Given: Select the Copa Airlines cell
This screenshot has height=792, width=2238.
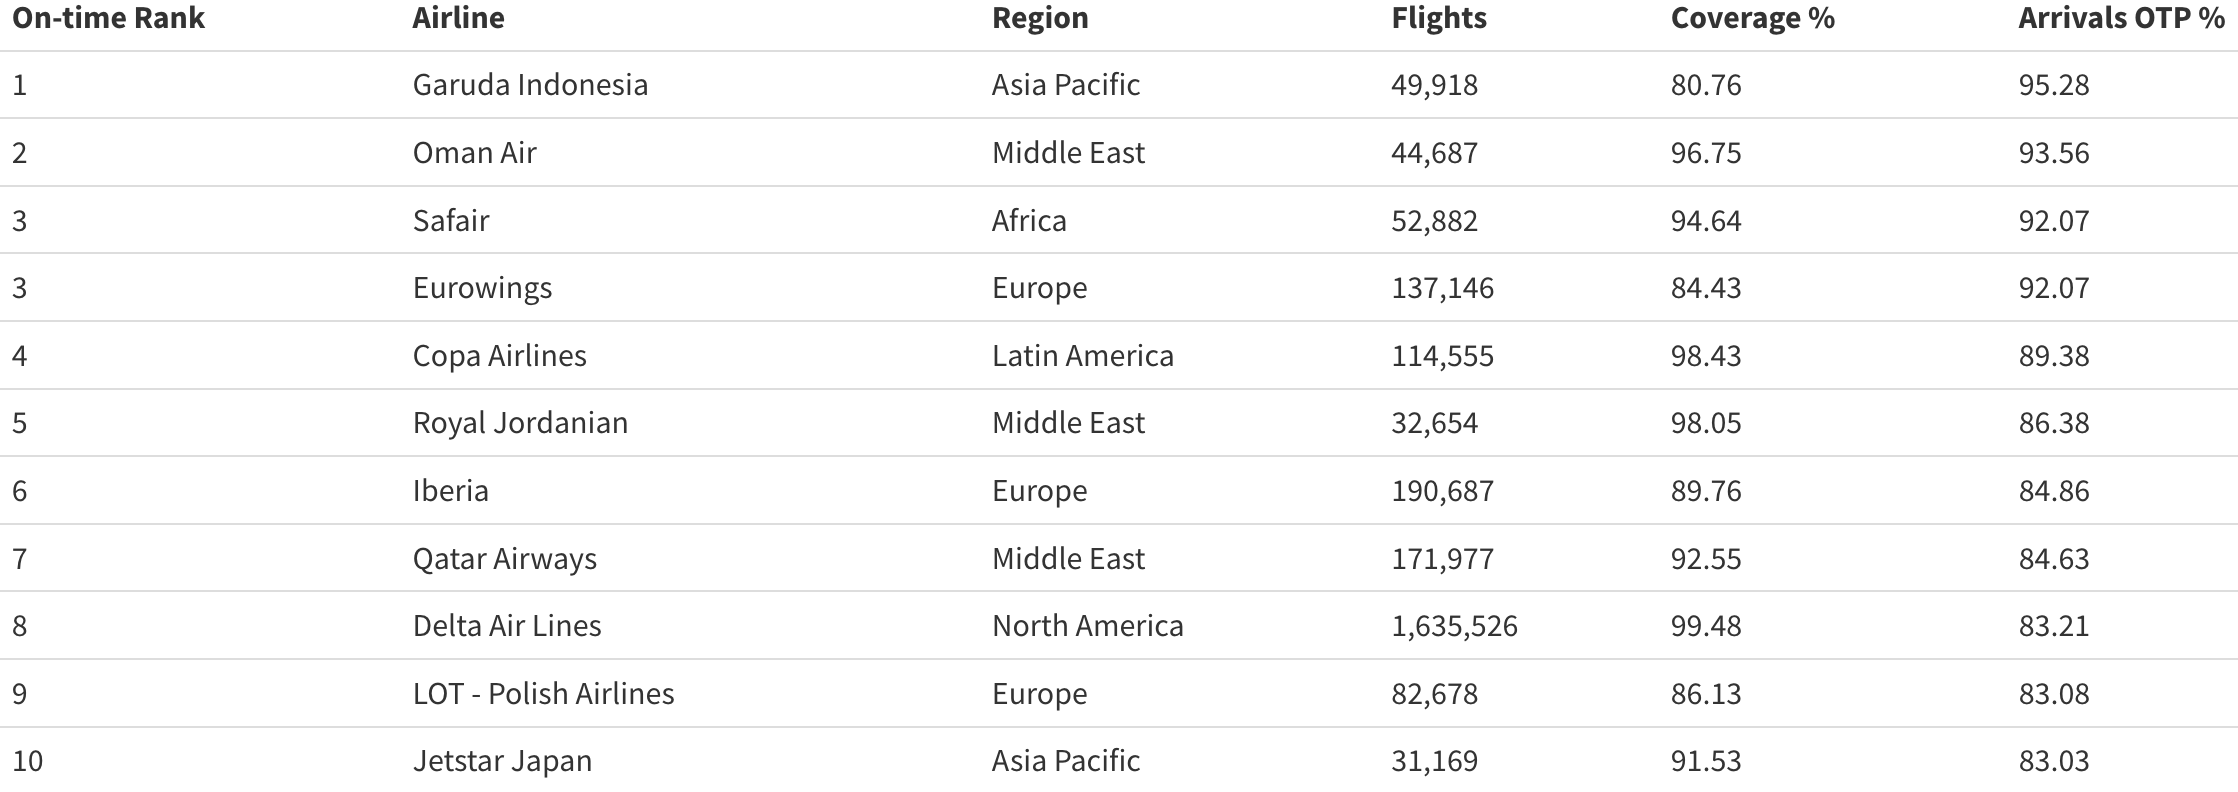Looking at the screenshot, I should click(x=499, y=356).
